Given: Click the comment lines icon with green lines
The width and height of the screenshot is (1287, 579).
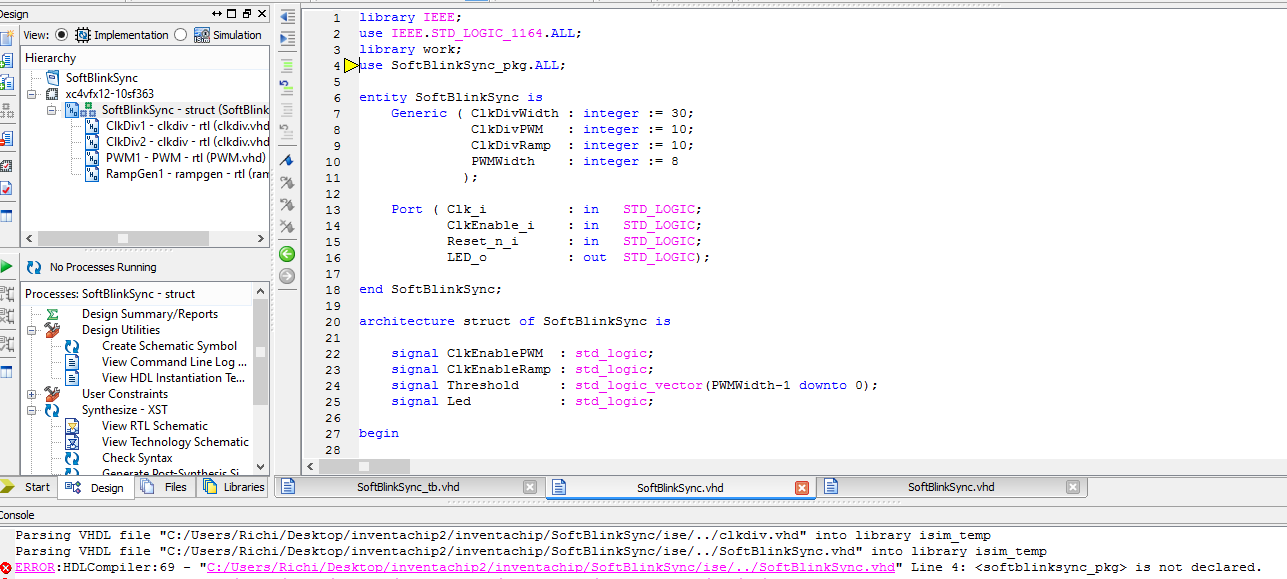Looking at the screenshot, I should (x=287, y=65).
